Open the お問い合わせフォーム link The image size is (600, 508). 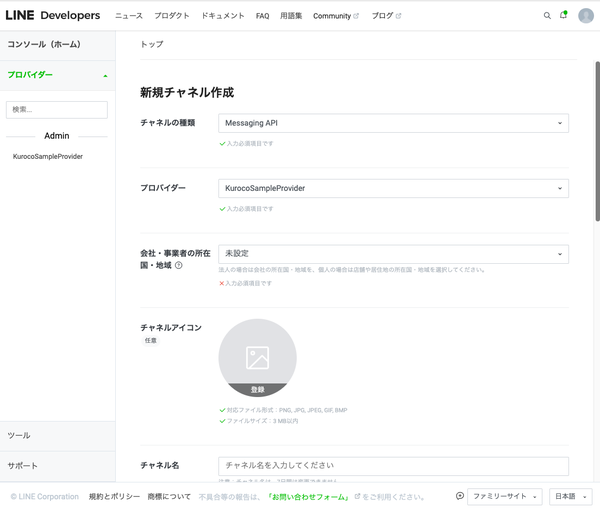point(308,497)
